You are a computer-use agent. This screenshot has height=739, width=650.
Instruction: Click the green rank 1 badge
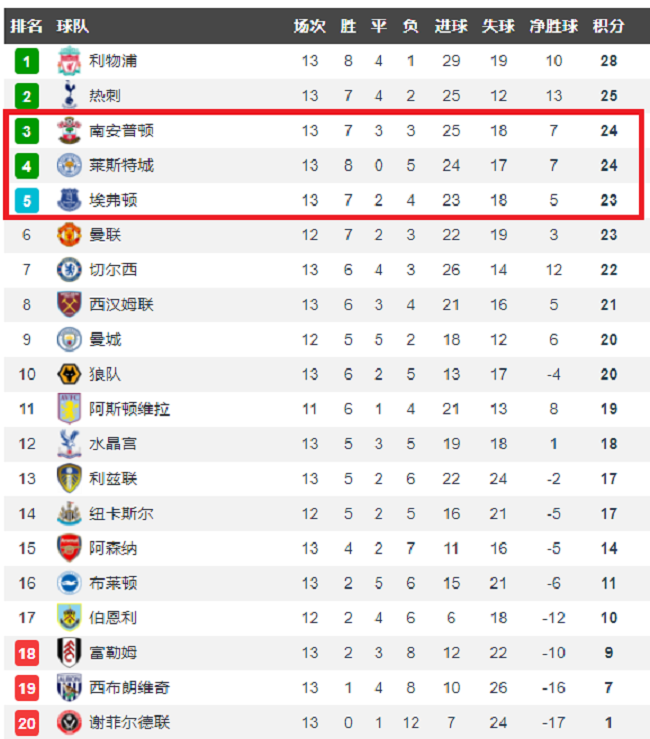(x=27, y=61)
